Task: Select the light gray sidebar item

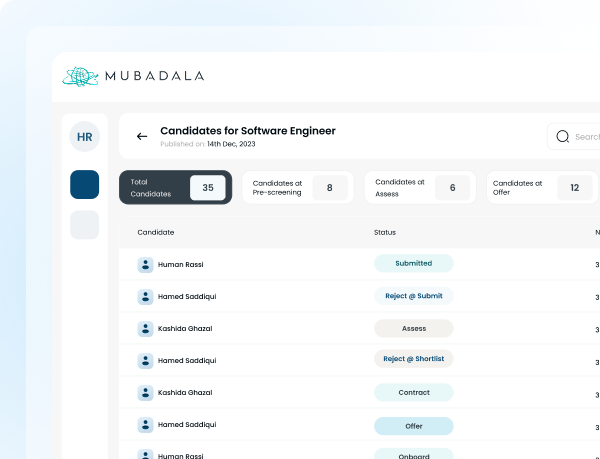Action: [x=85, y=224]
